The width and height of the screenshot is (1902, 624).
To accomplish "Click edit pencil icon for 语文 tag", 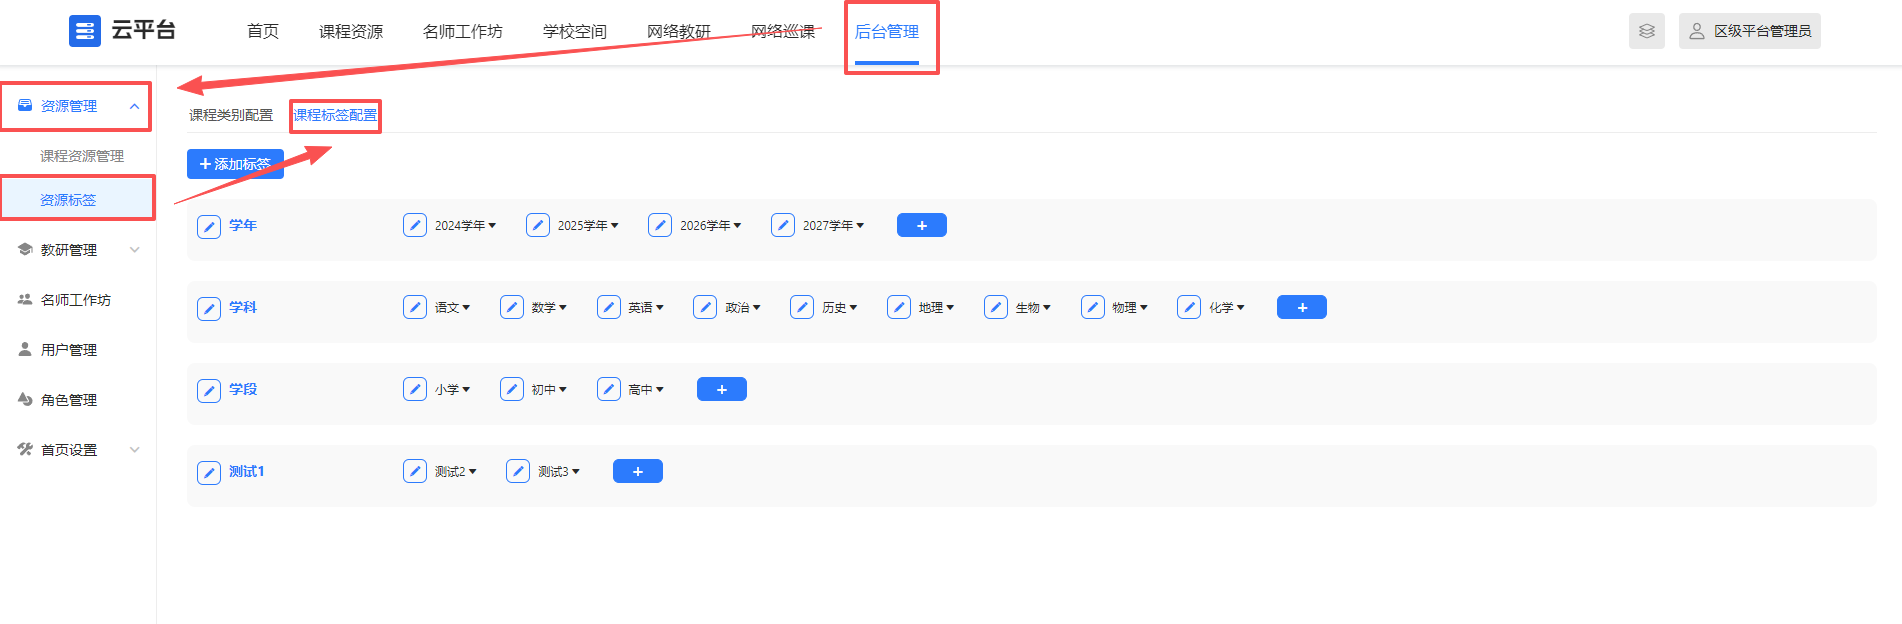I will 415,307.
